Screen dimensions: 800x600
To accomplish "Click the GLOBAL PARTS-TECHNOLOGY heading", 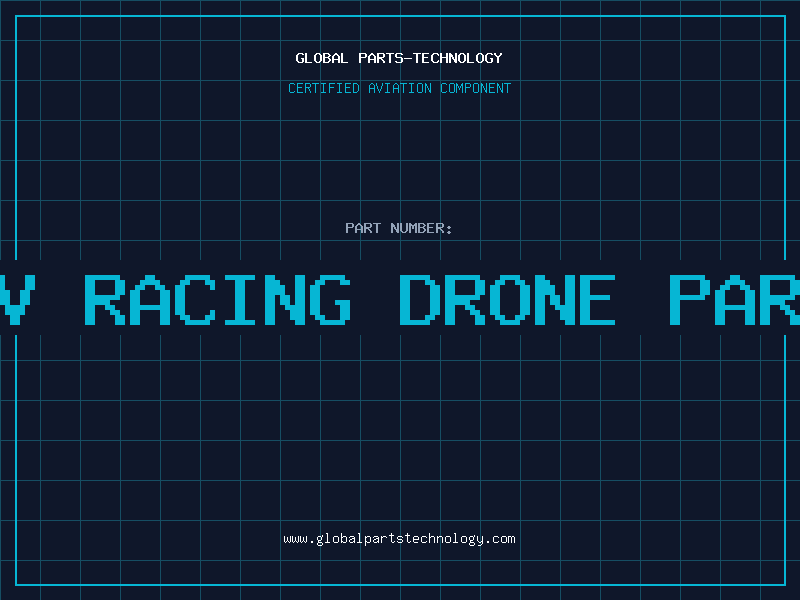I will tap(399, 58).
